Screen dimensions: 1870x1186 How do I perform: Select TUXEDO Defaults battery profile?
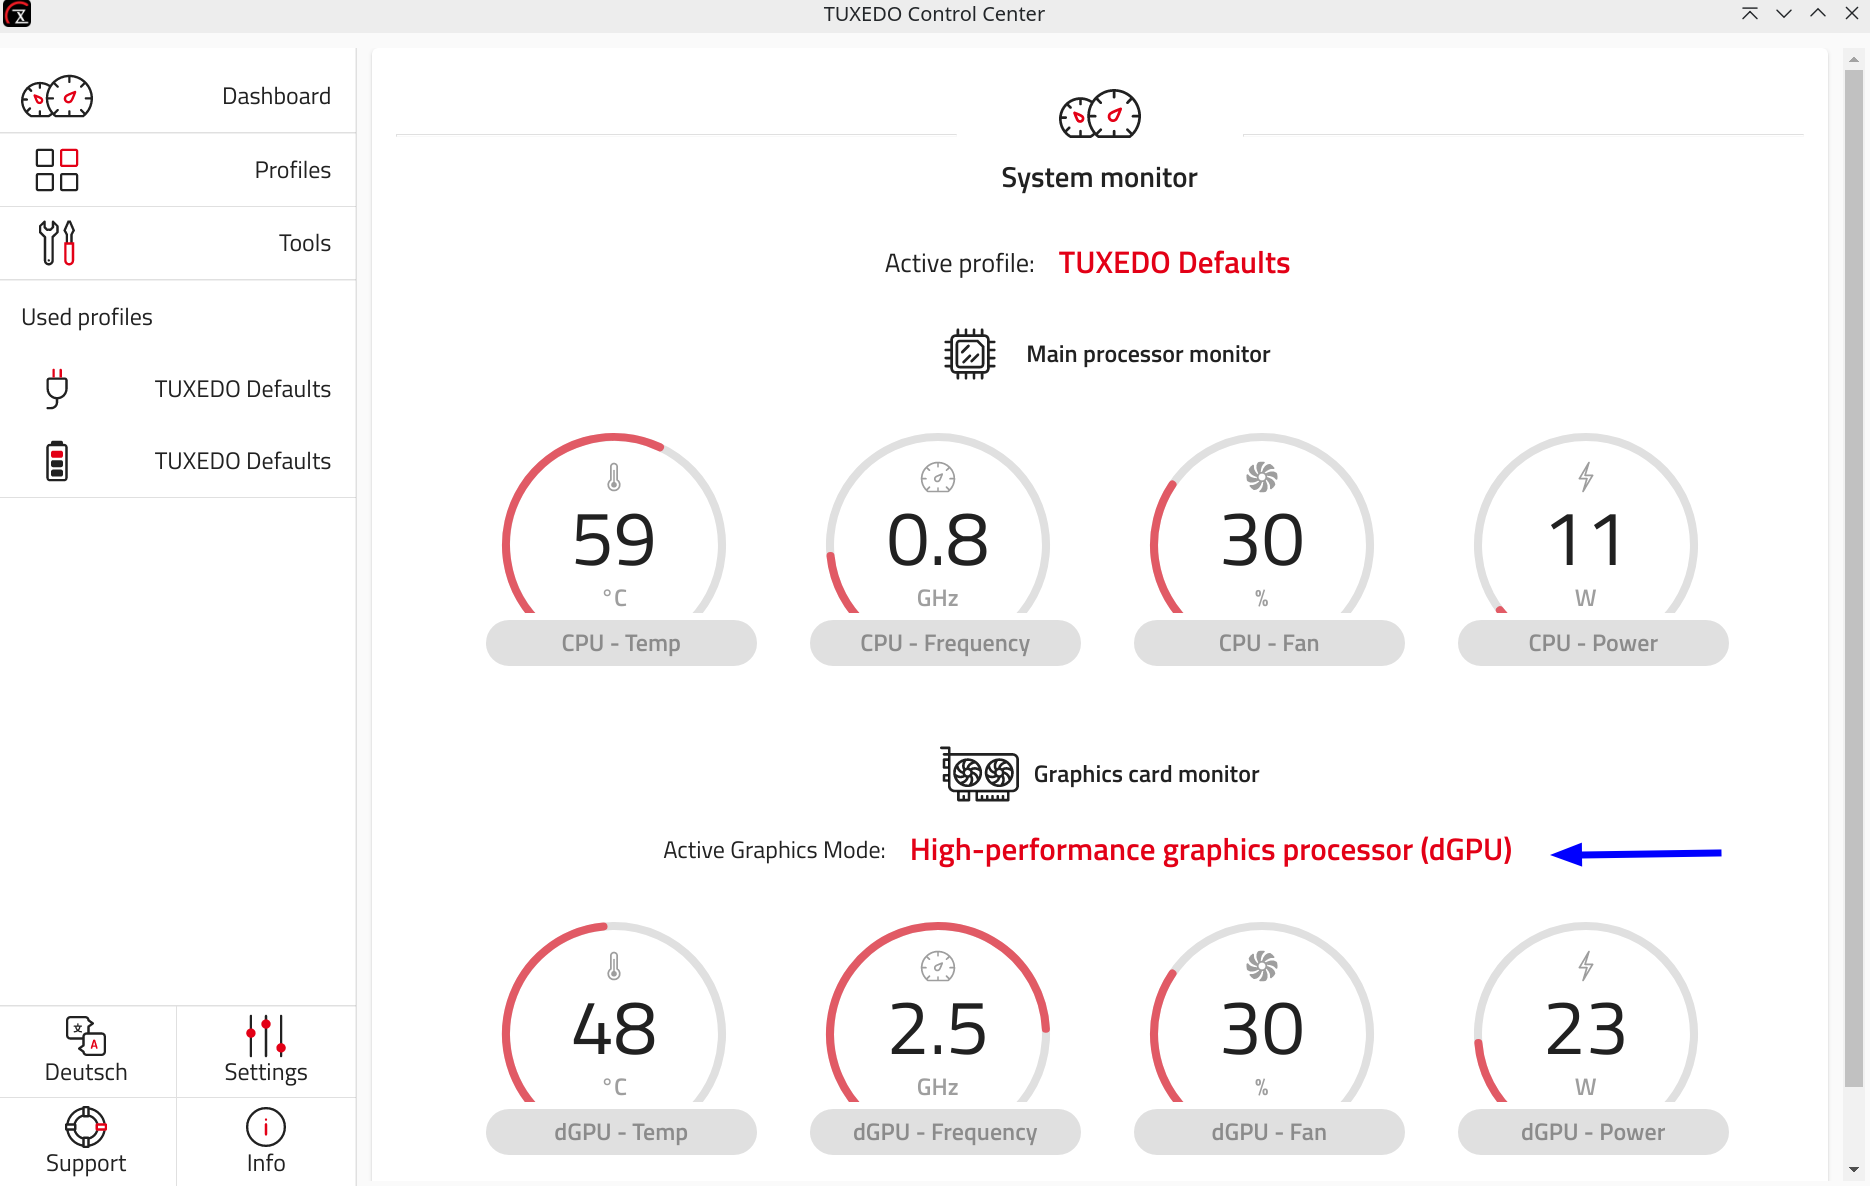243,461
